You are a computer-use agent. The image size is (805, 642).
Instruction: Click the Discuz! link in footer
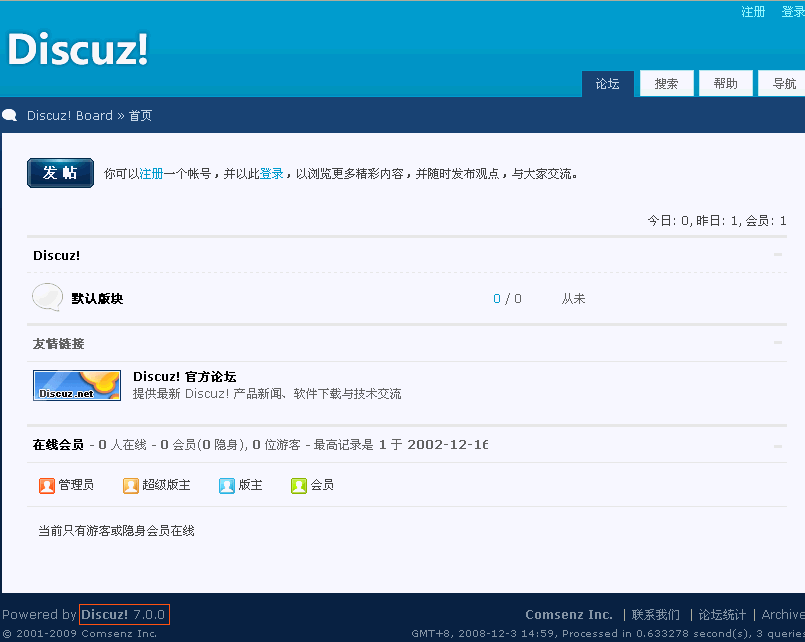click(x=105, y=614)
